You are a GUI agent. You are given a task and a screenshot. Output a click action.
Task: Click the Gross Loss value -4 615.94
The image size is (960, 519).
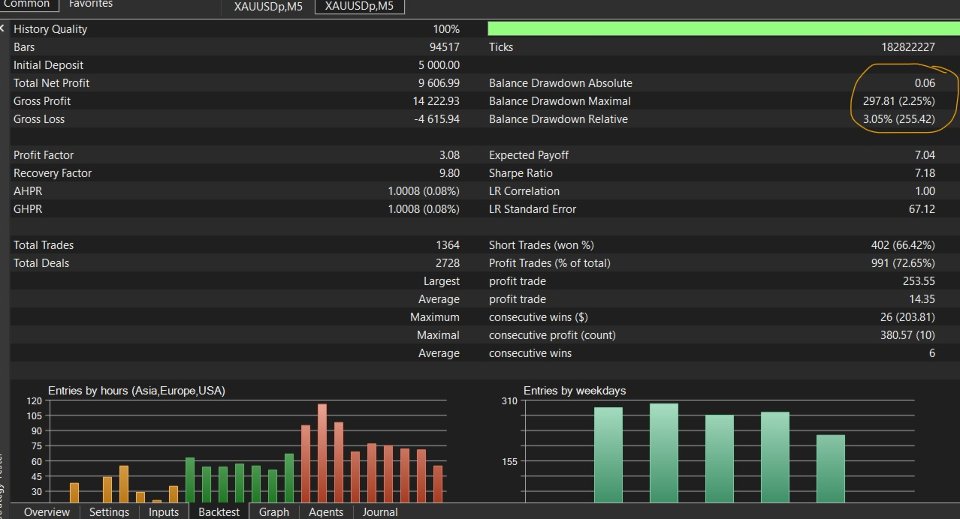(x=437, y=119)
